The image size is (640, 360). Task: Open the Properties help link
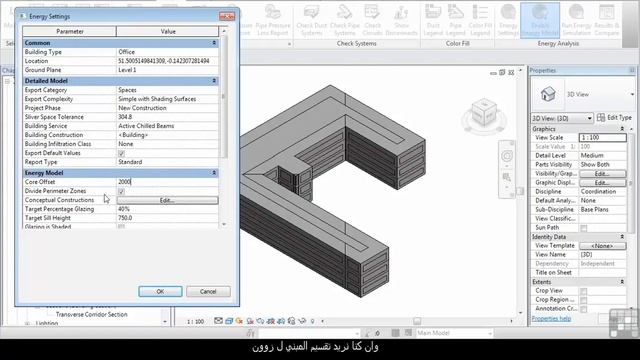(x=551, y=319)
